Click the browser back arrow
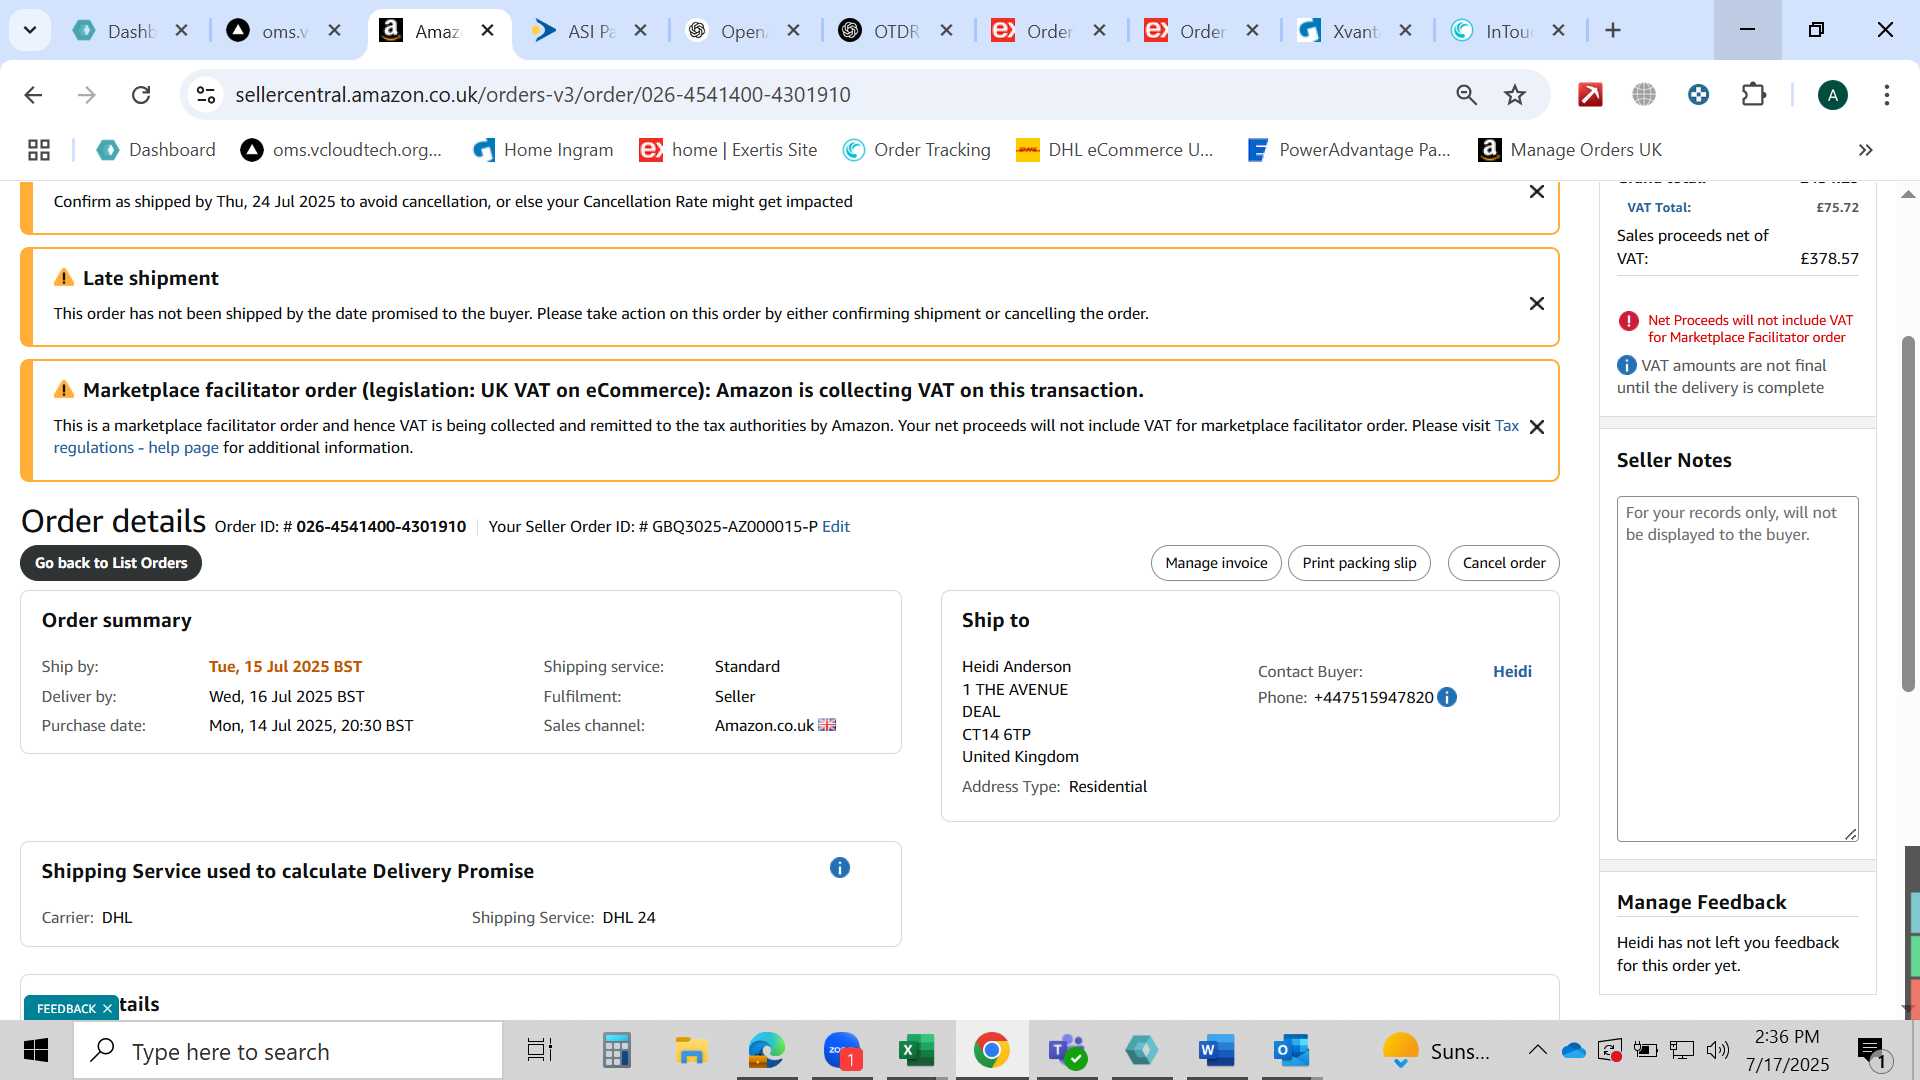 pos(33,95)
